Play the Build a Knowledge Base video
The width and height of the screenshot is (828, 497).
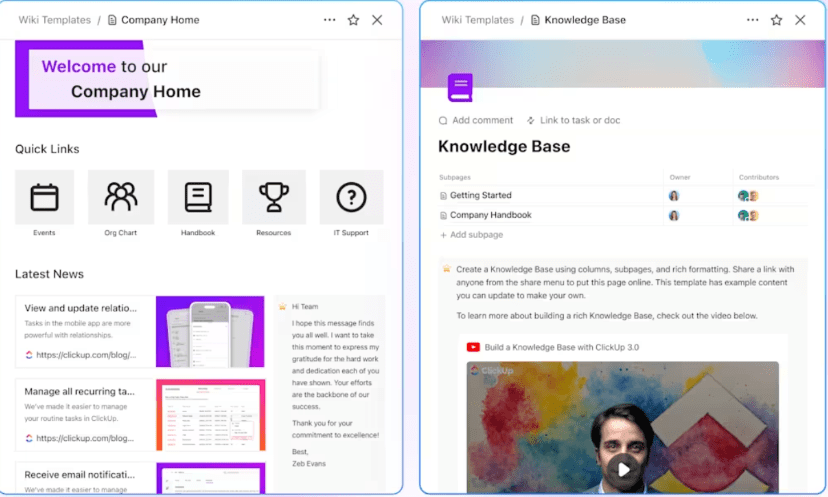coord(623,469)
